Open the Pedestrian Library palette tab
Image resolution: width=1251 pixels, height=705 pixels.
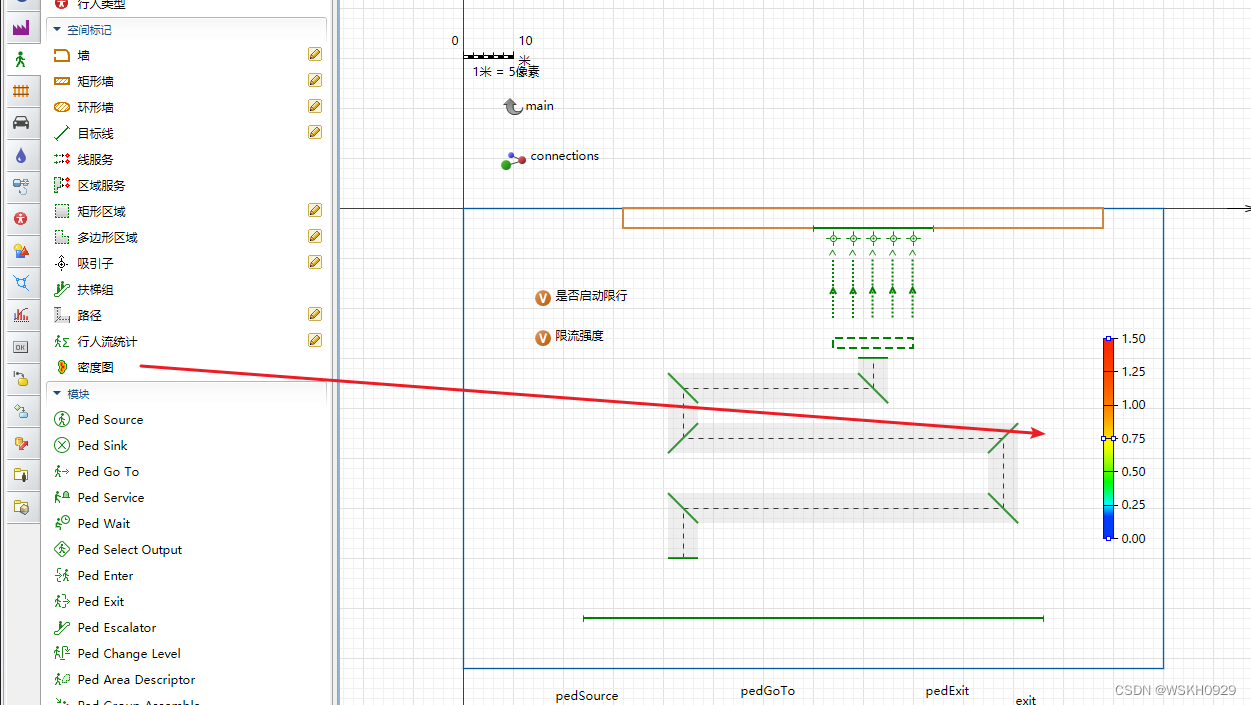tap(20, 59)
